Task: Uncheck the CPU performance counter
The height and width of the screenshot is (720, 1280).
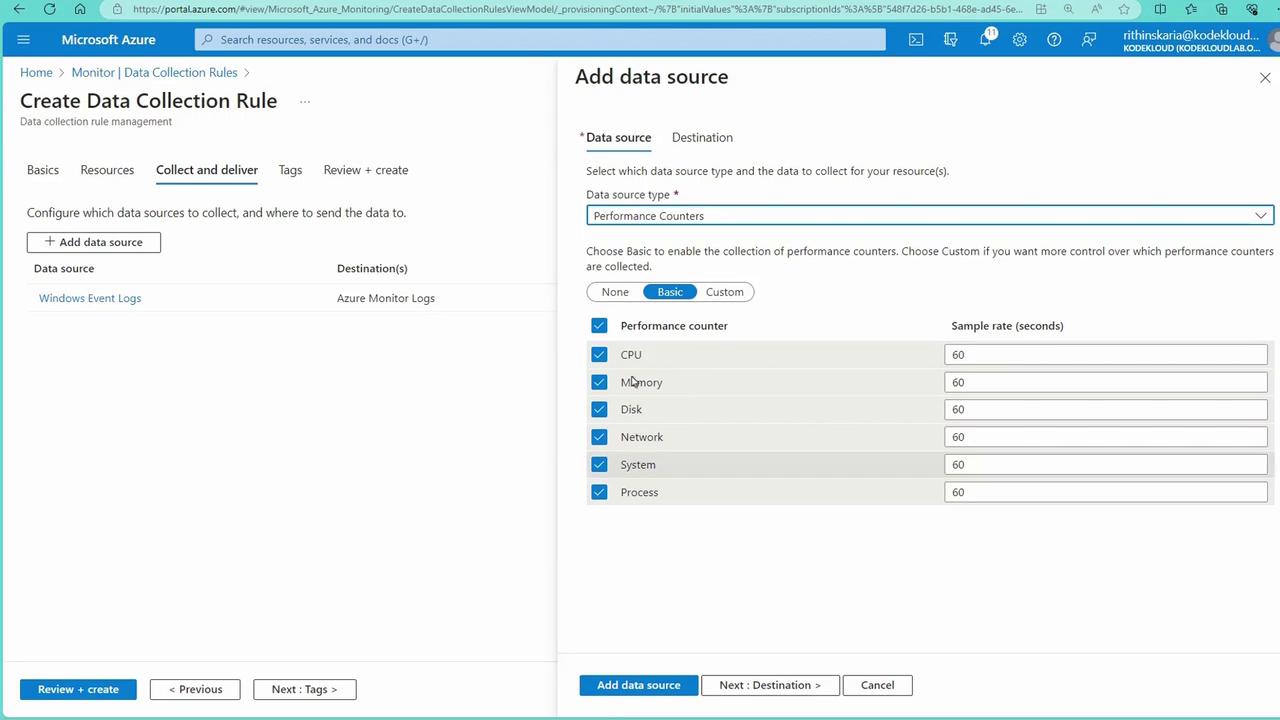Action: pos(599,355)
